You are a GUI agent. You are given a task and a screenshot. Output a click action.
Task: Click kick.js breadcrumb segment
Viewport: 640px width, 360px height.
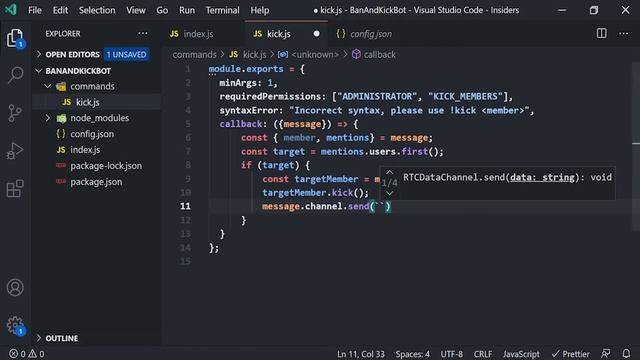[x=248, y=54]
